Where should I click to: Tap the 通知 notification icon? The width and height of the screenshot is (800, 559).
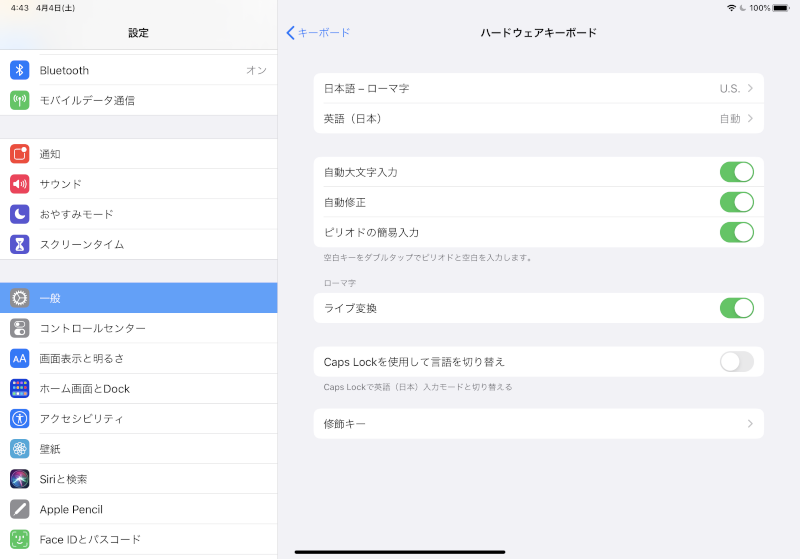(19, 154)
